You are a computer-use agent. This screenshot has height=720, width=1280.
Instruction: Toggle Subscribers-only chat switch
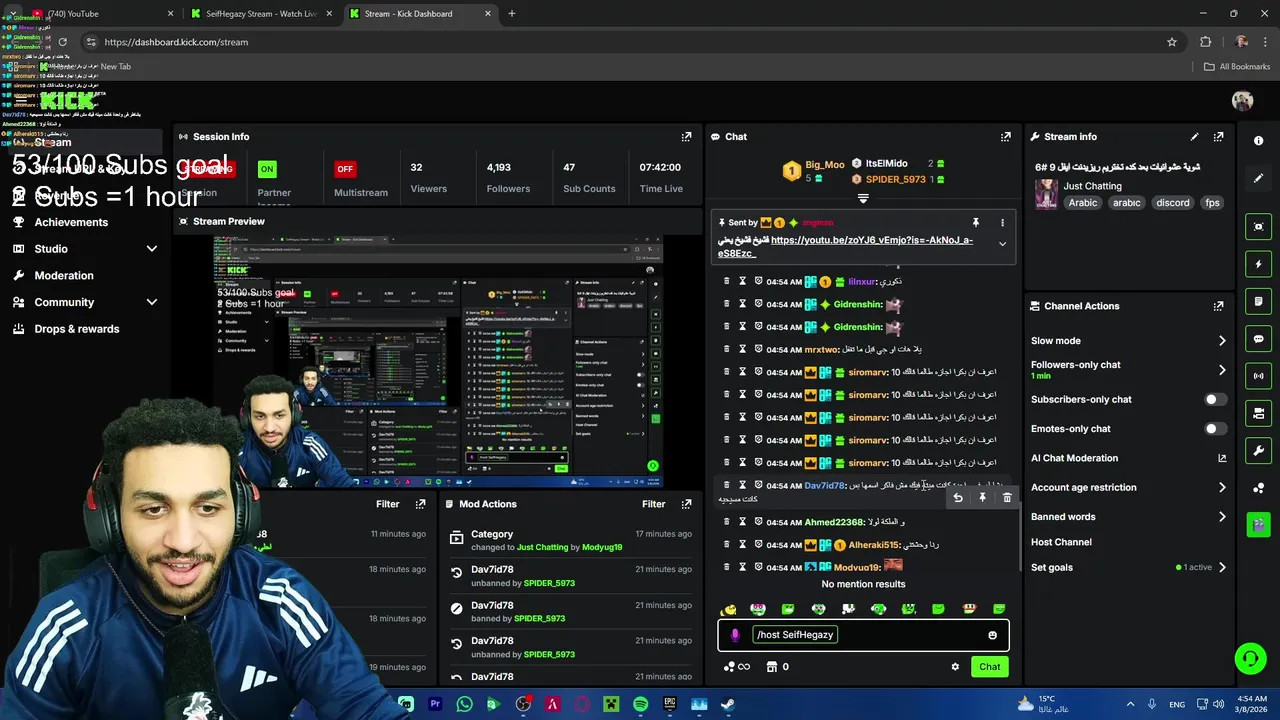tap(1215, 399)
